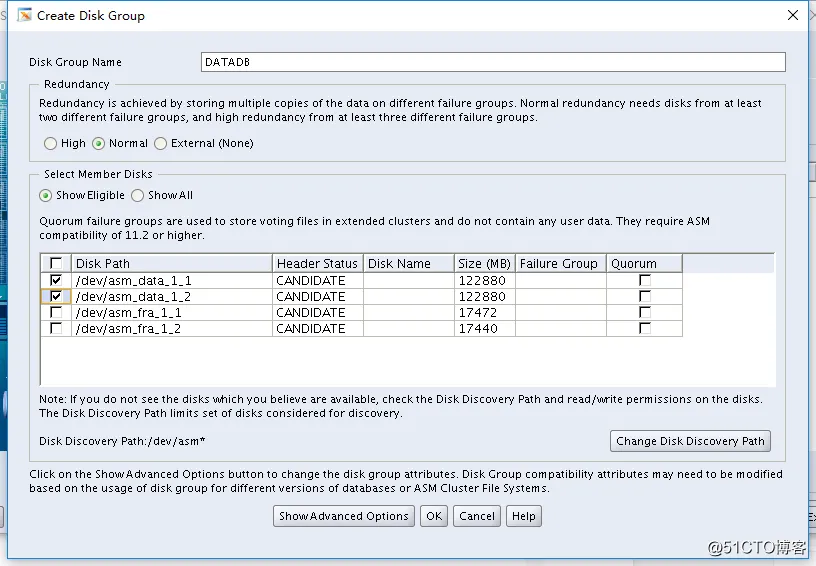Check the /dev/asm_fra_1_2 disk
The width and height of the screenshot is (816, 566).
[x=56, y=329]
